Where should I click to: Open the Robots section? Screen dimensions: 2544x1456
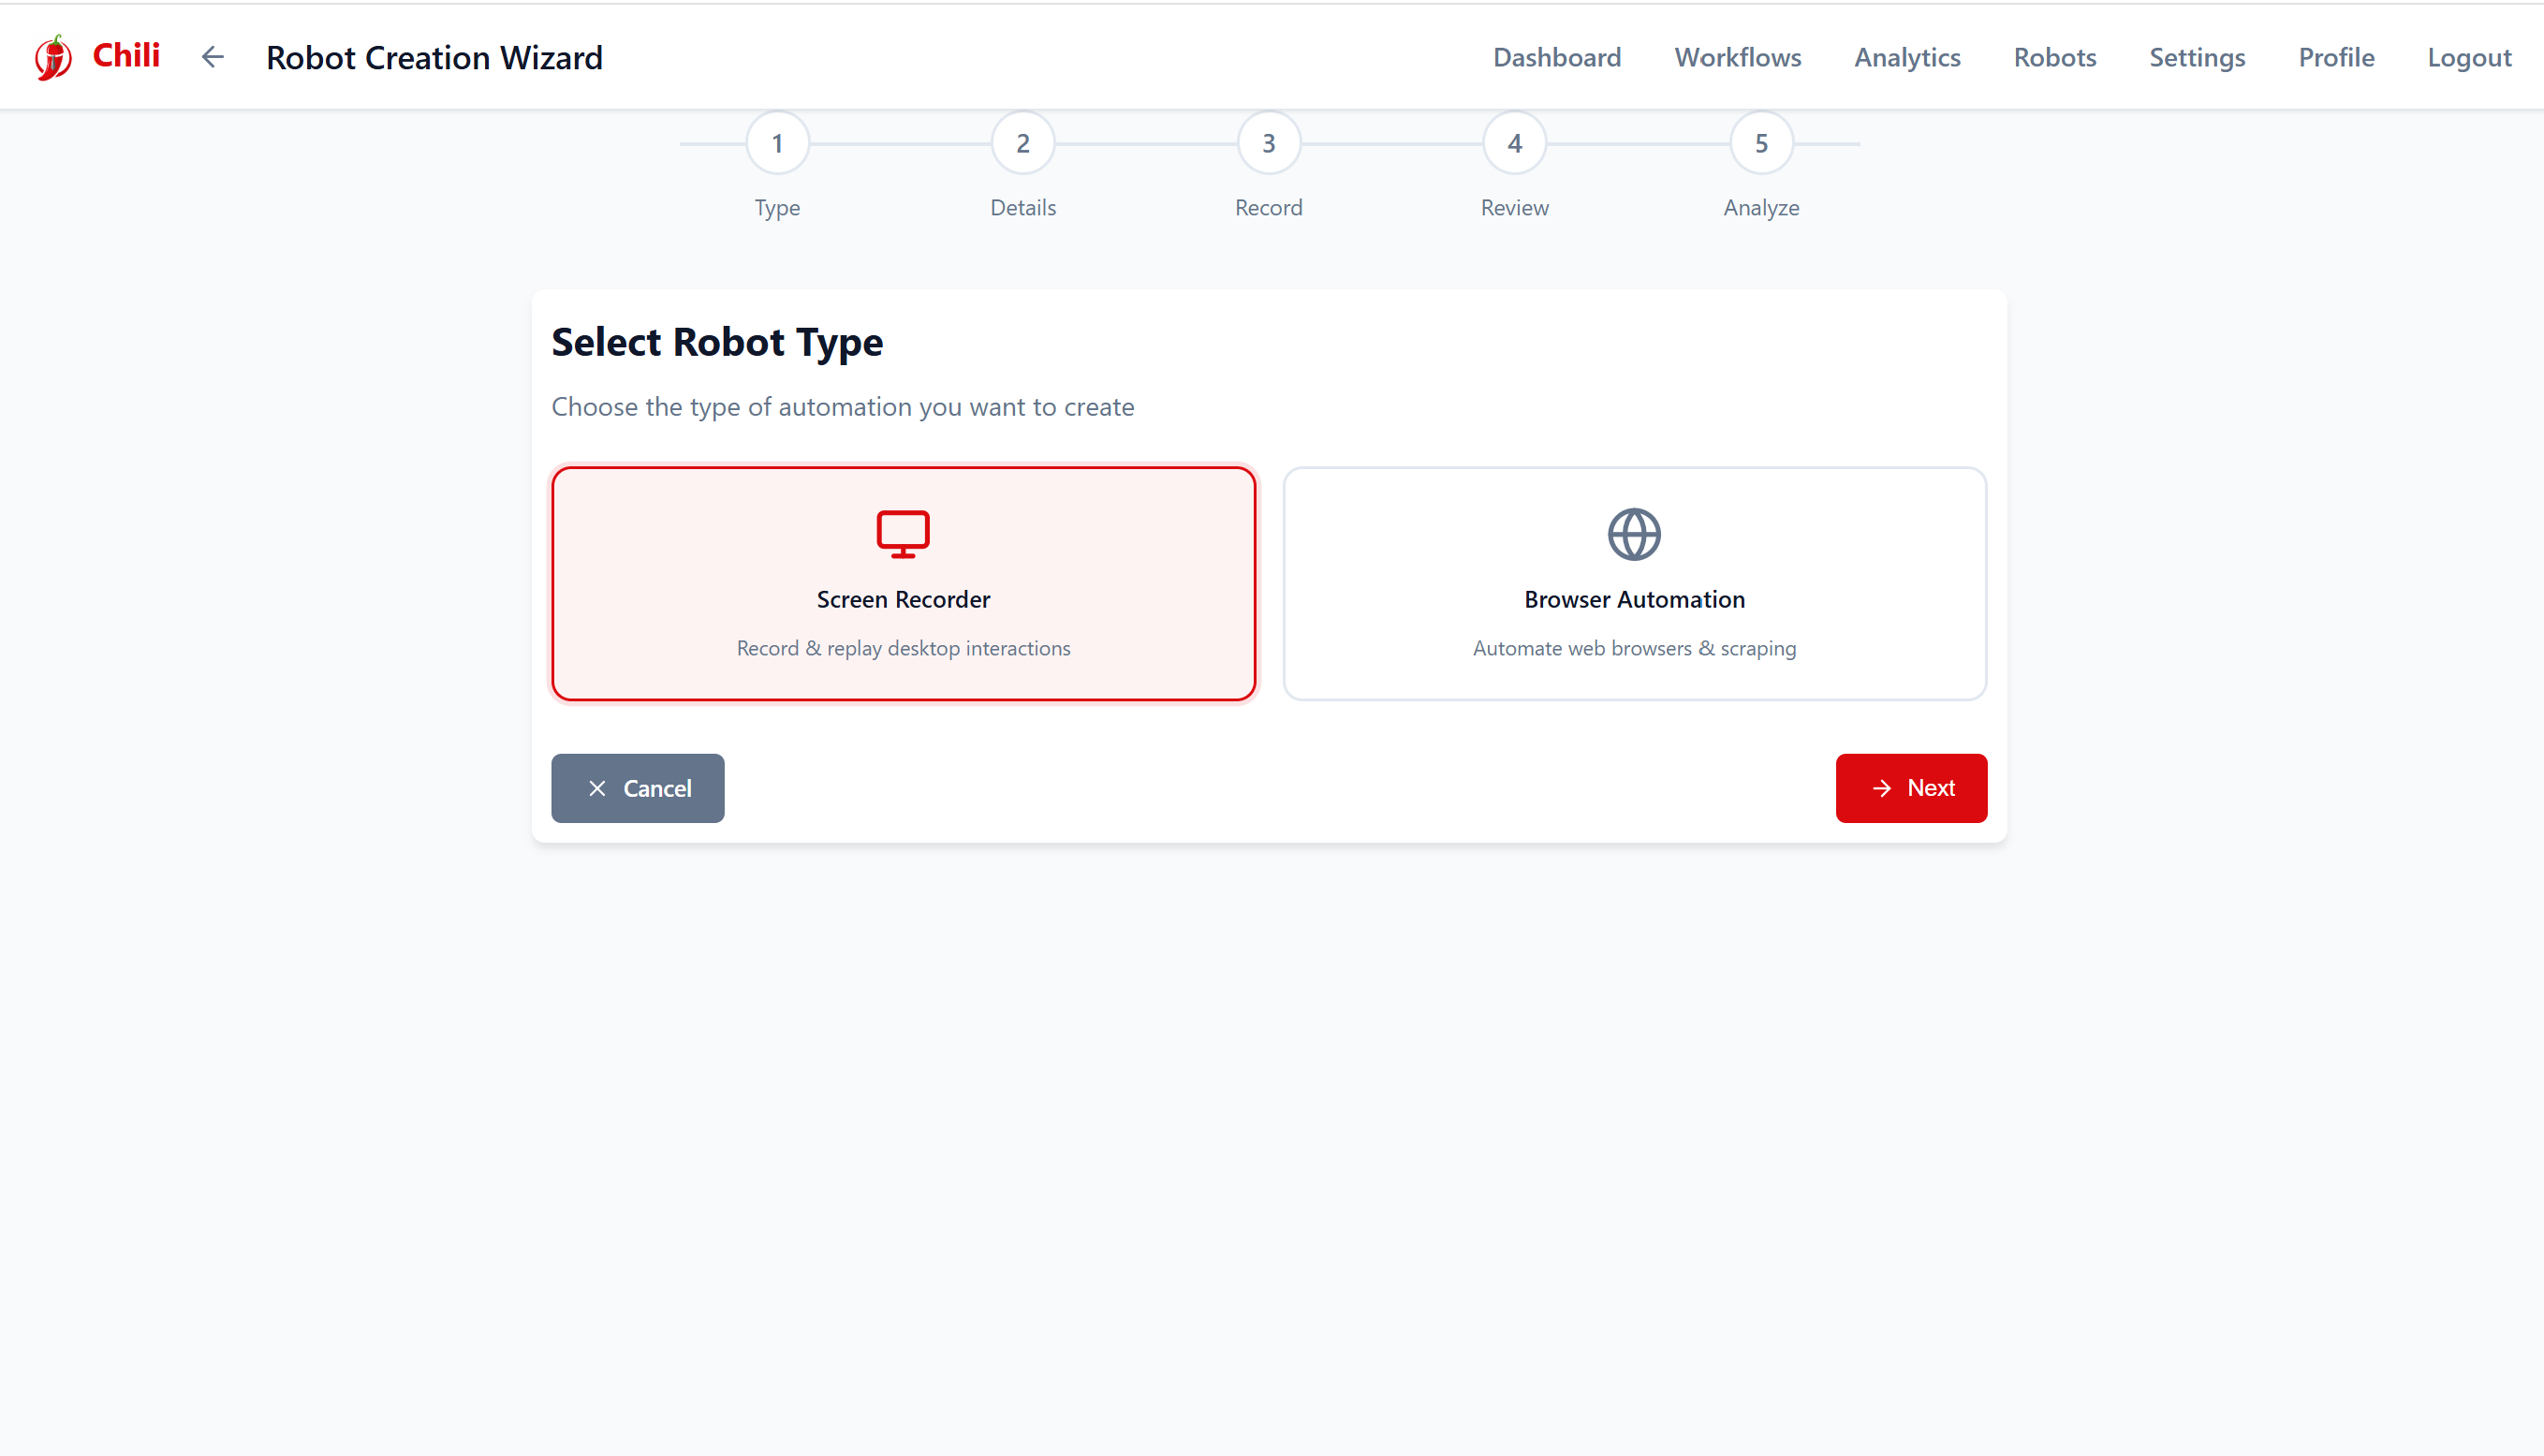click(x=2054, y=57)
